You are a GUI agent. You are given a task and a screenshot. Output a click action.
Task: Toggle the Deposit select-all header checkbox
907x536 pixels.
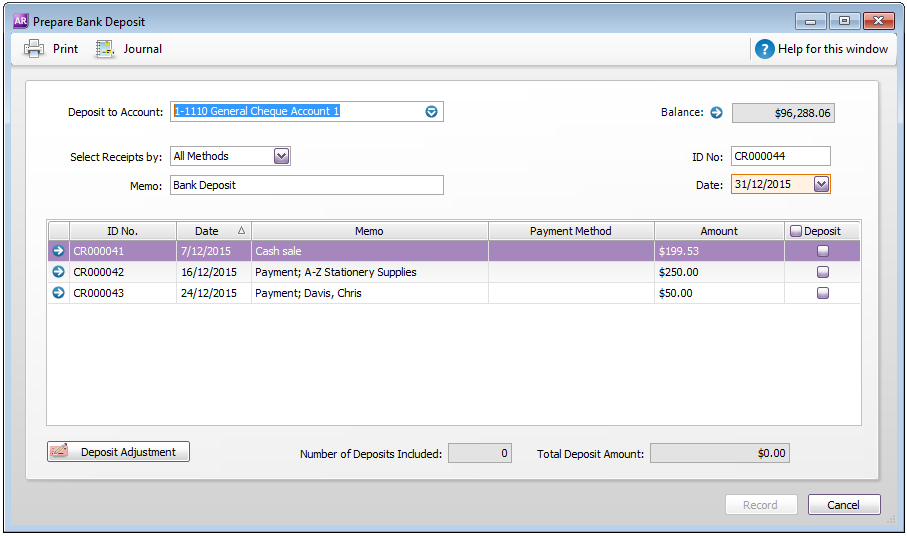[x=796, y=231]
